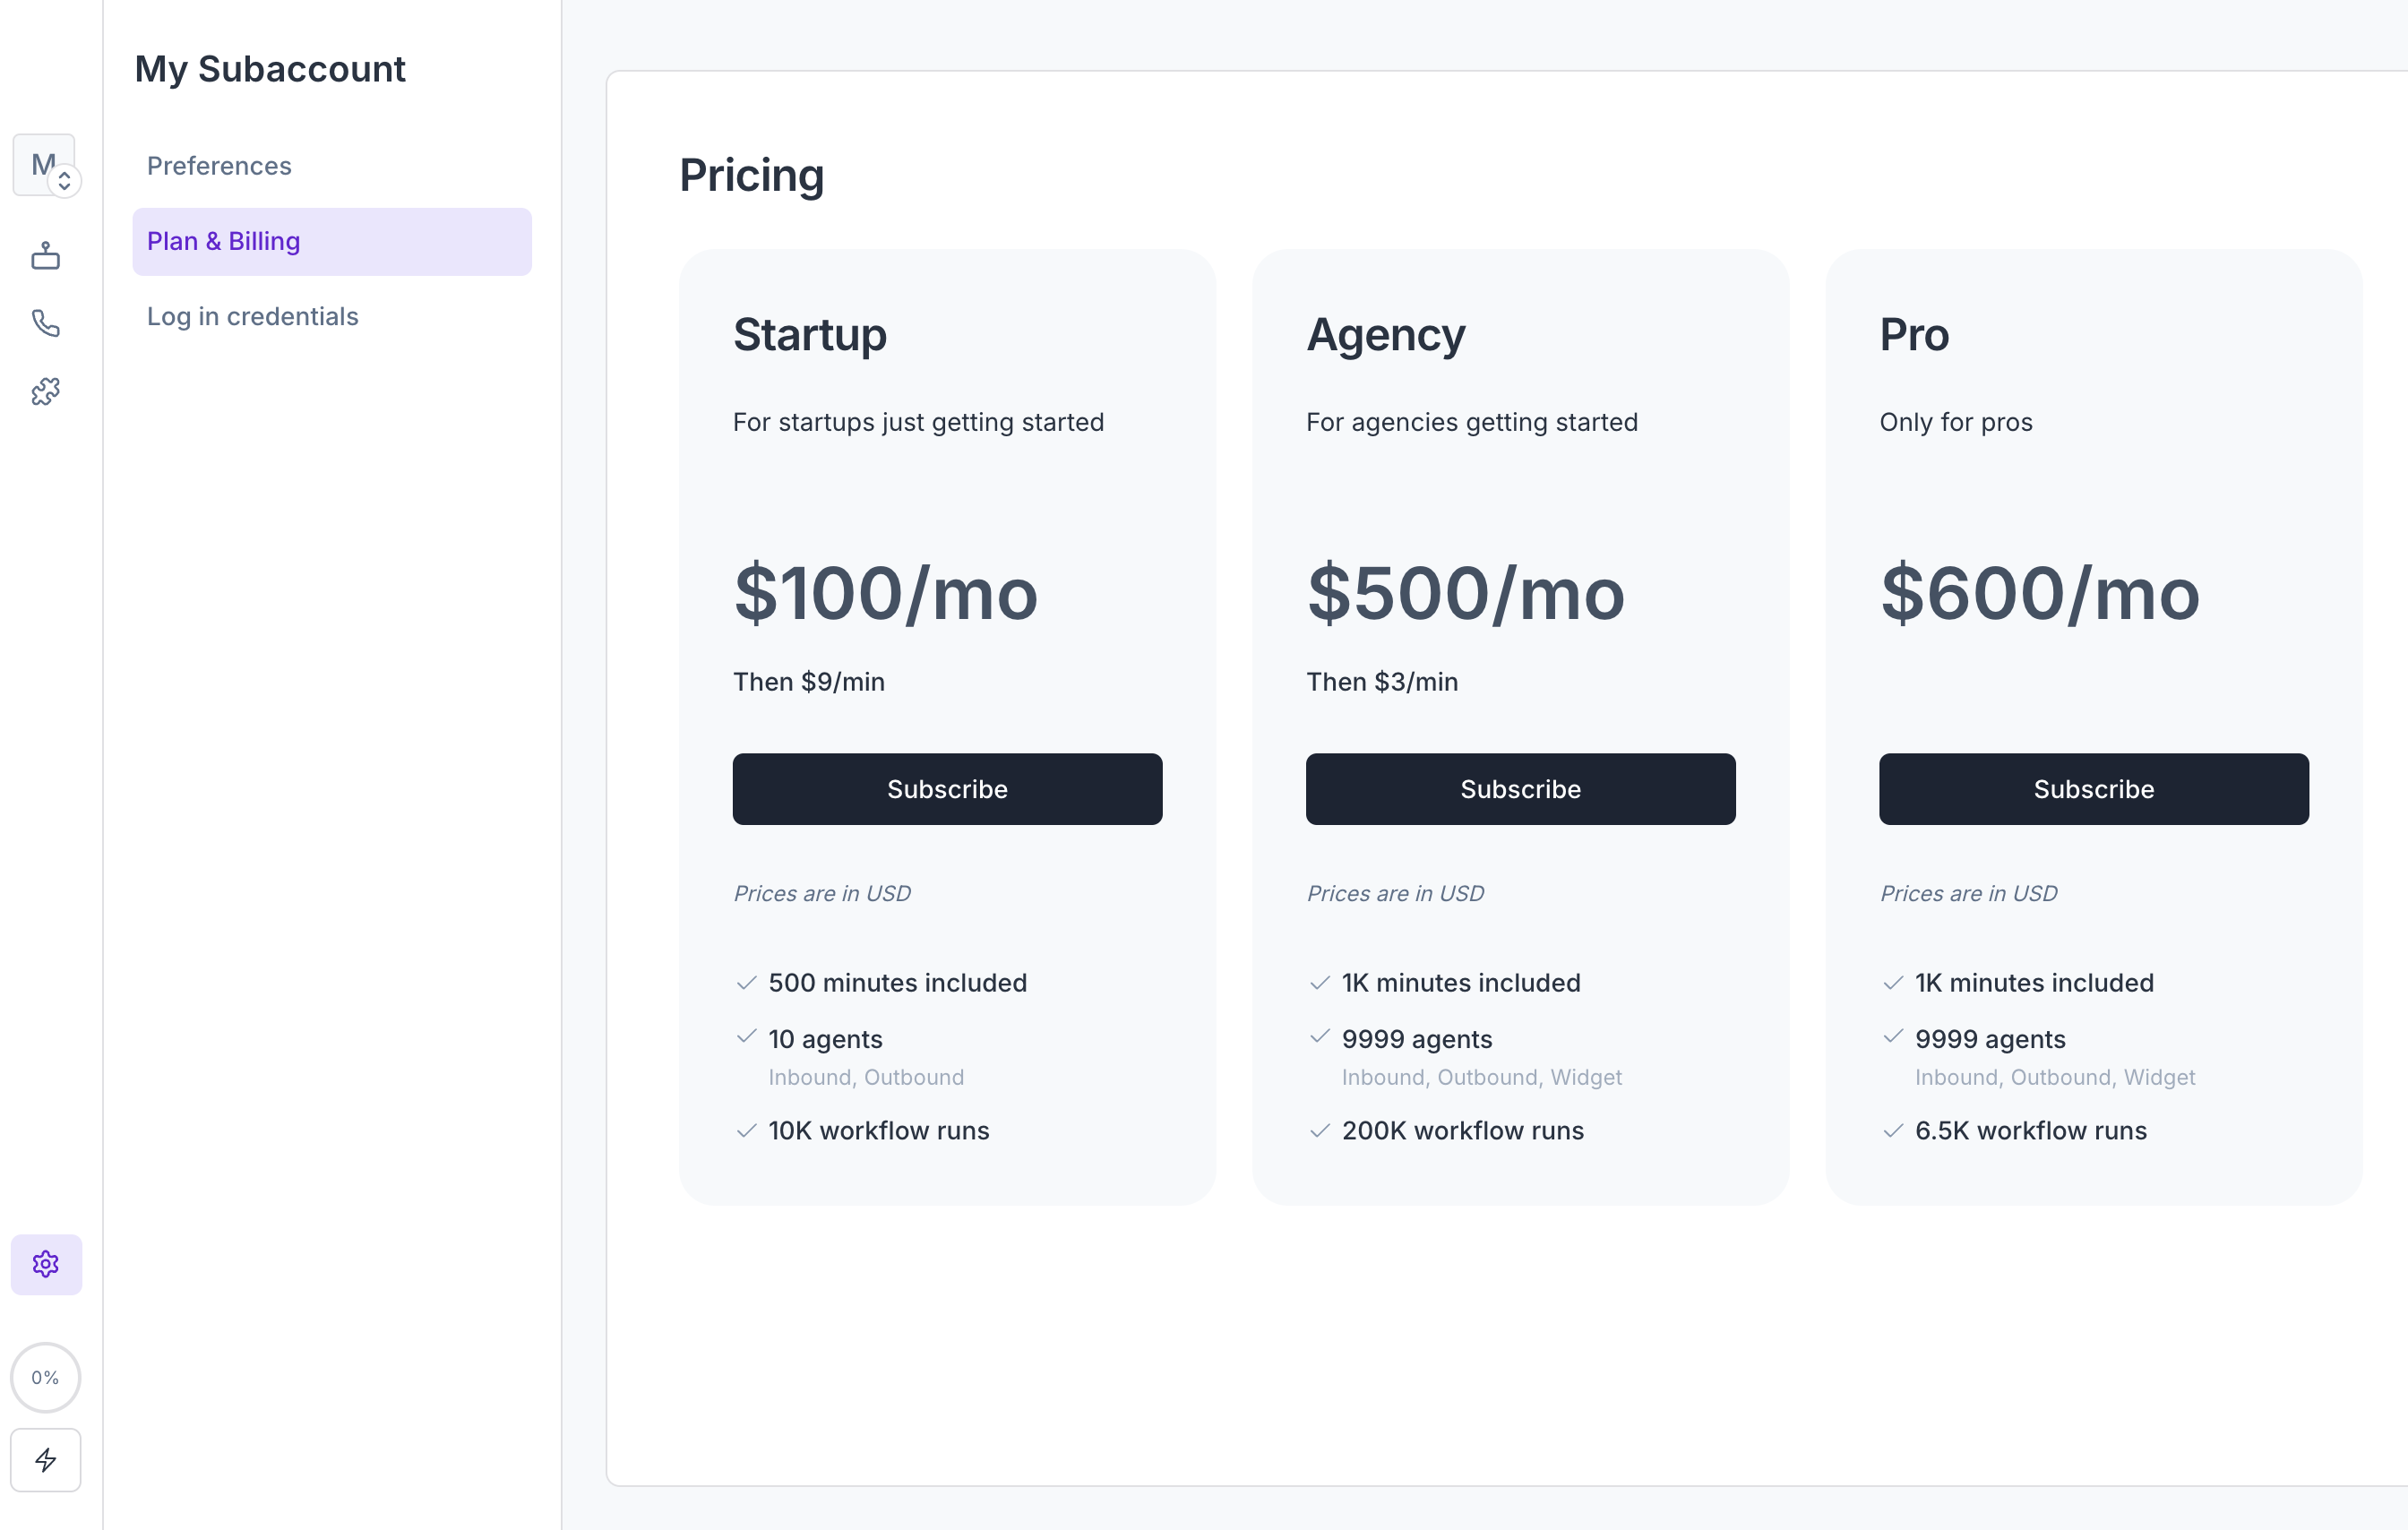Open integrations via the puzzle piece icon

pos(46,391)
